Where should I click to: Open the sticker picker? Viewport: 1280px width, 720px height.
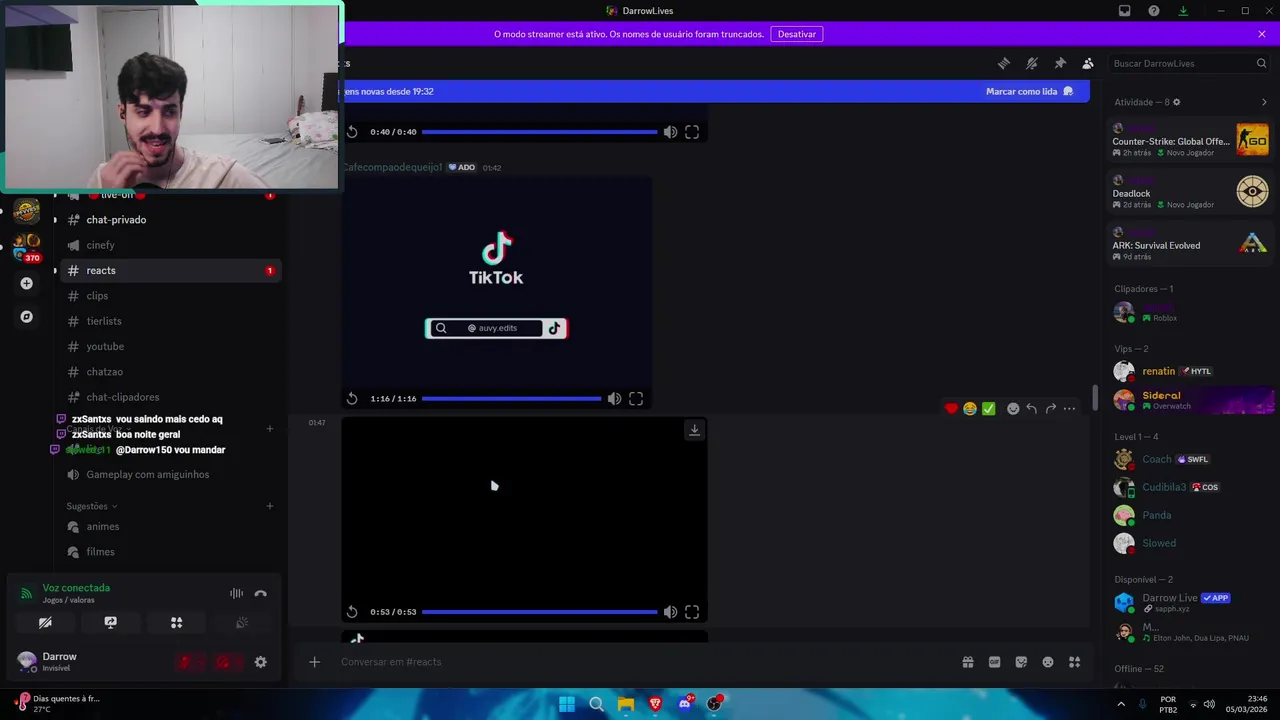pyautogui.click(x=1021, y=662)
